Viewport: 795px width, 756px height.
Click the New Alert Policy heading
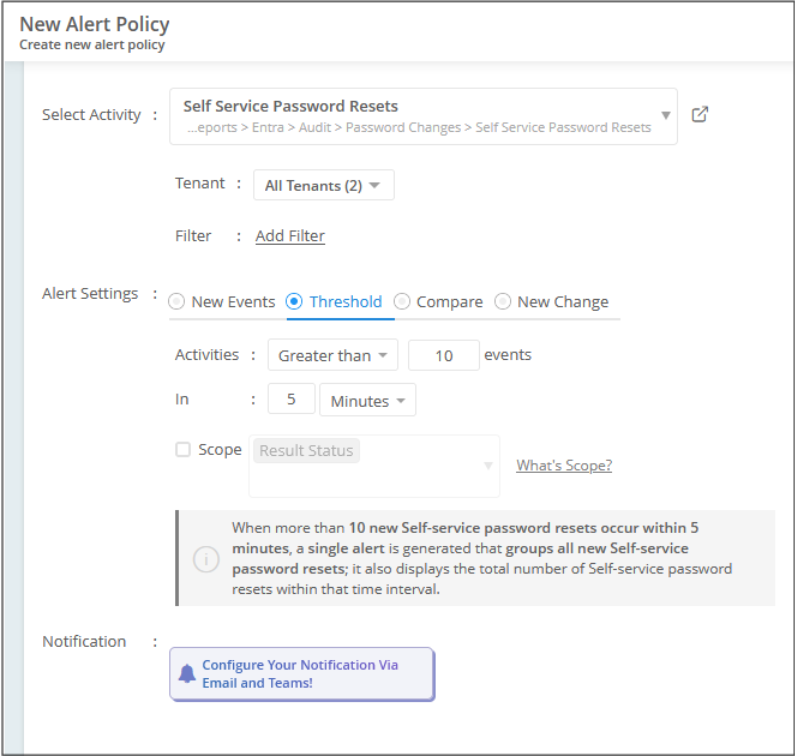click(94, 24)
